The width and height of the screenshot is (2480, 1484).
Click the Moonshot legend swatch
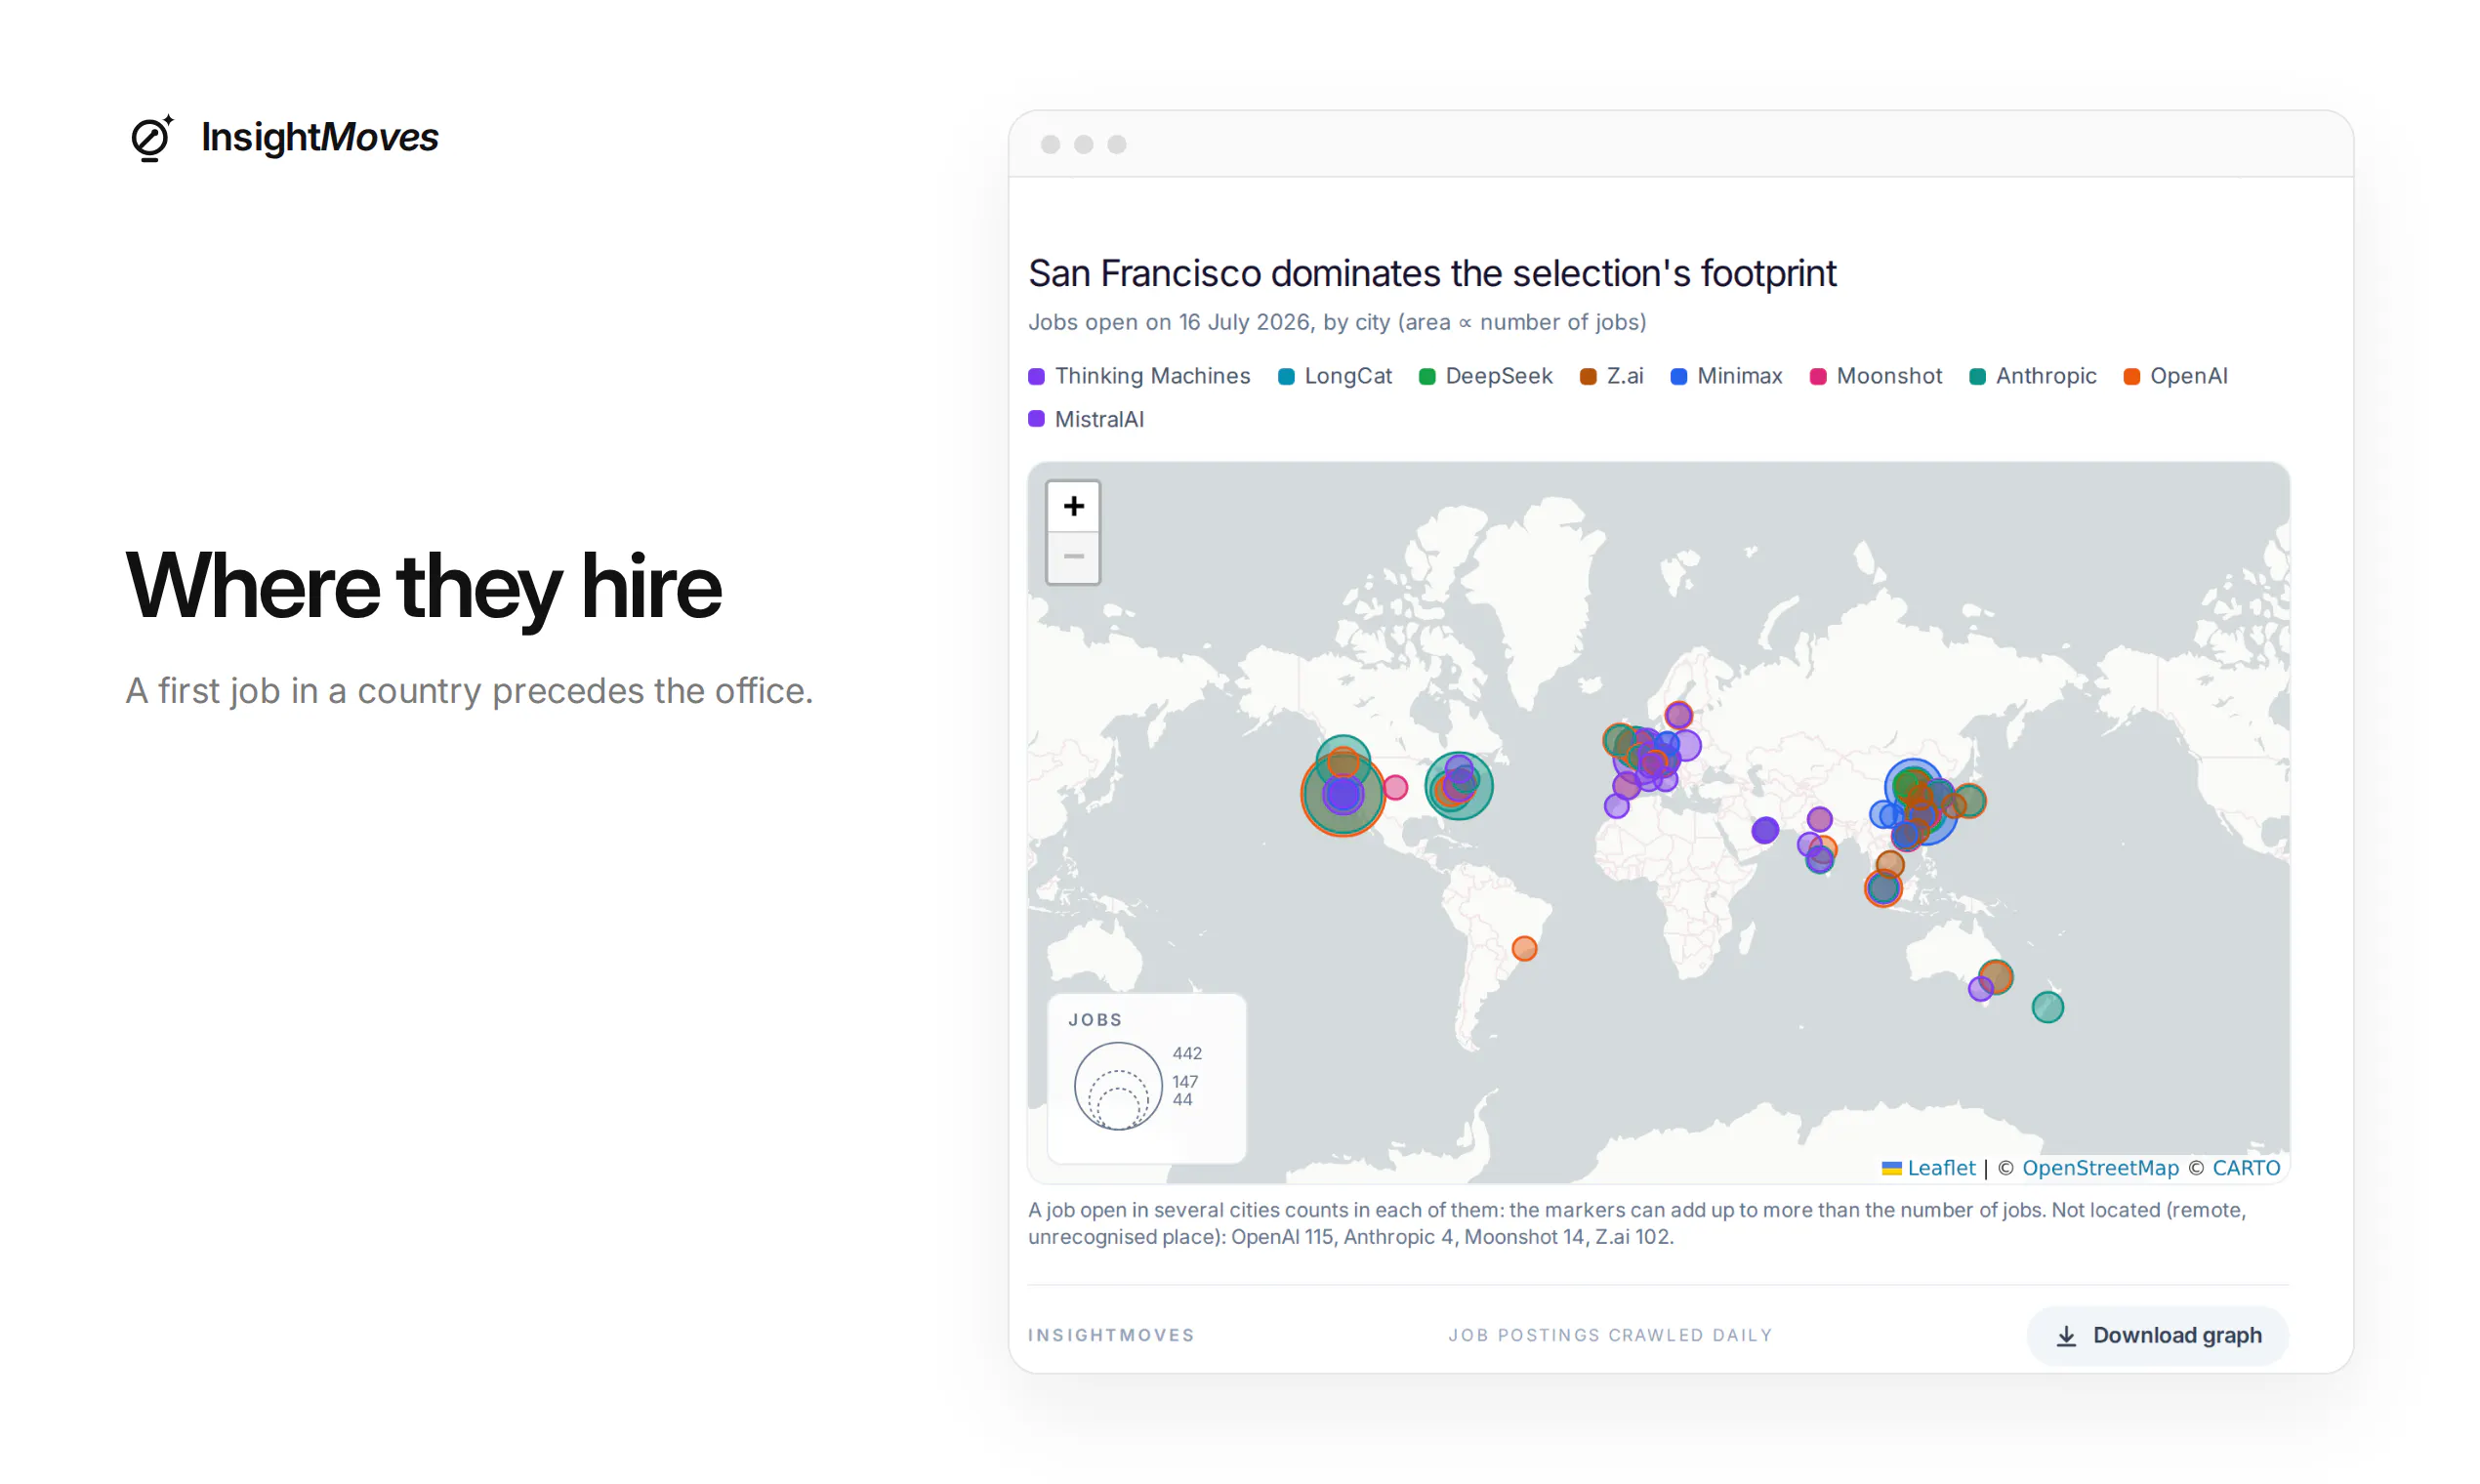tap(1818, 376)
